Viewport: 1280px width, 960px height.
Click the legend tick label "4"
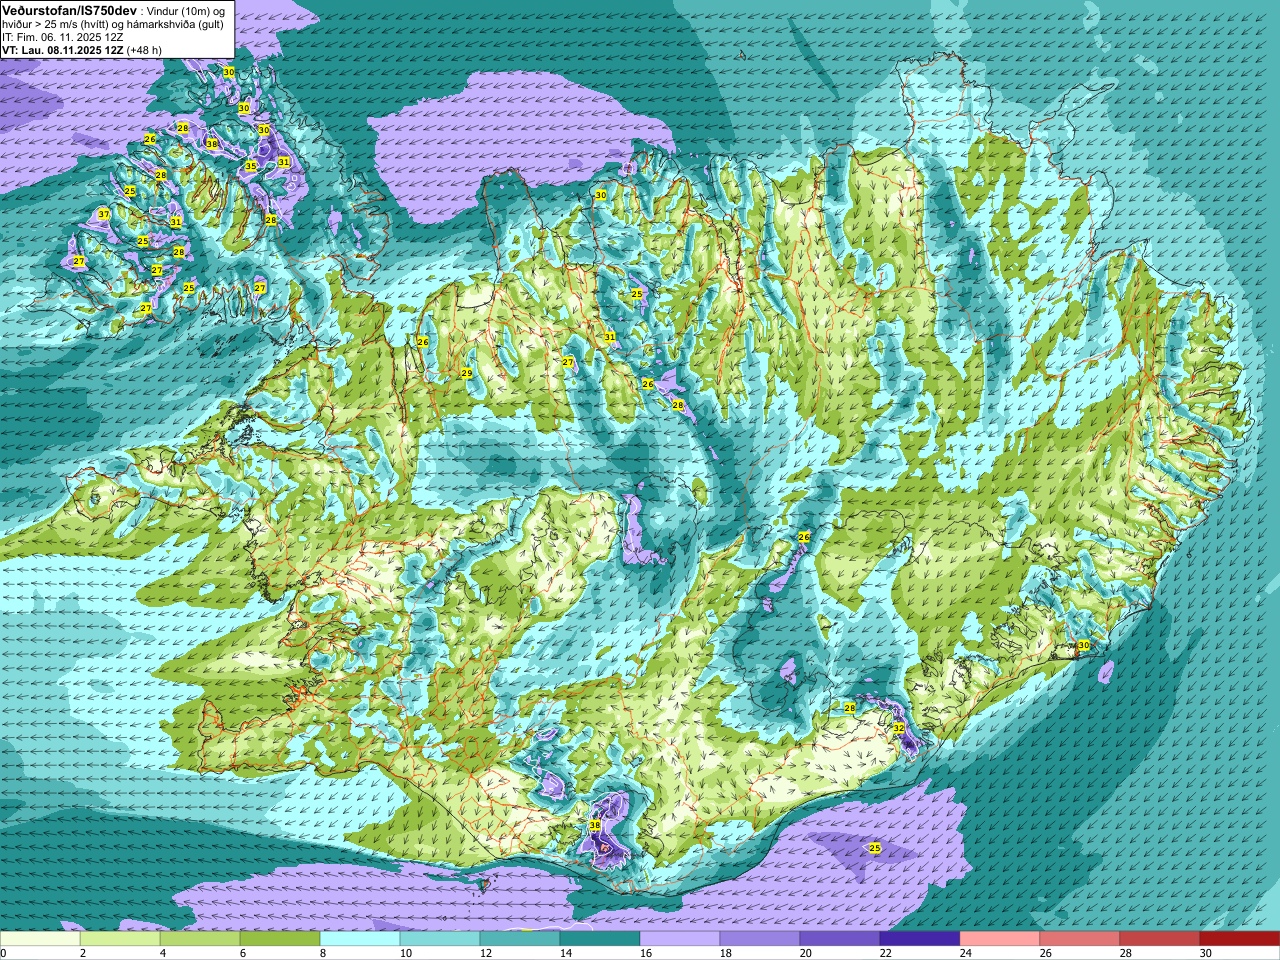tap(163, 953)
